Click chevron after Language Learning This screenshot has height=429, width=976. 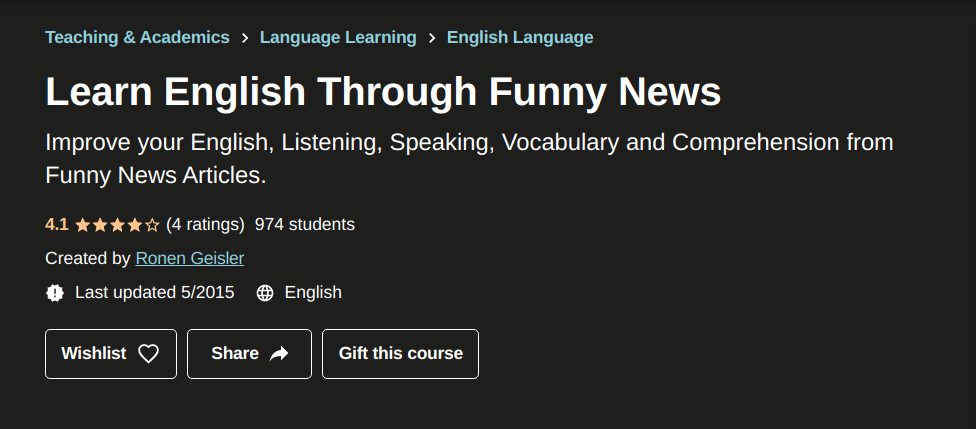pyautogui.click(x=432, y=38)
